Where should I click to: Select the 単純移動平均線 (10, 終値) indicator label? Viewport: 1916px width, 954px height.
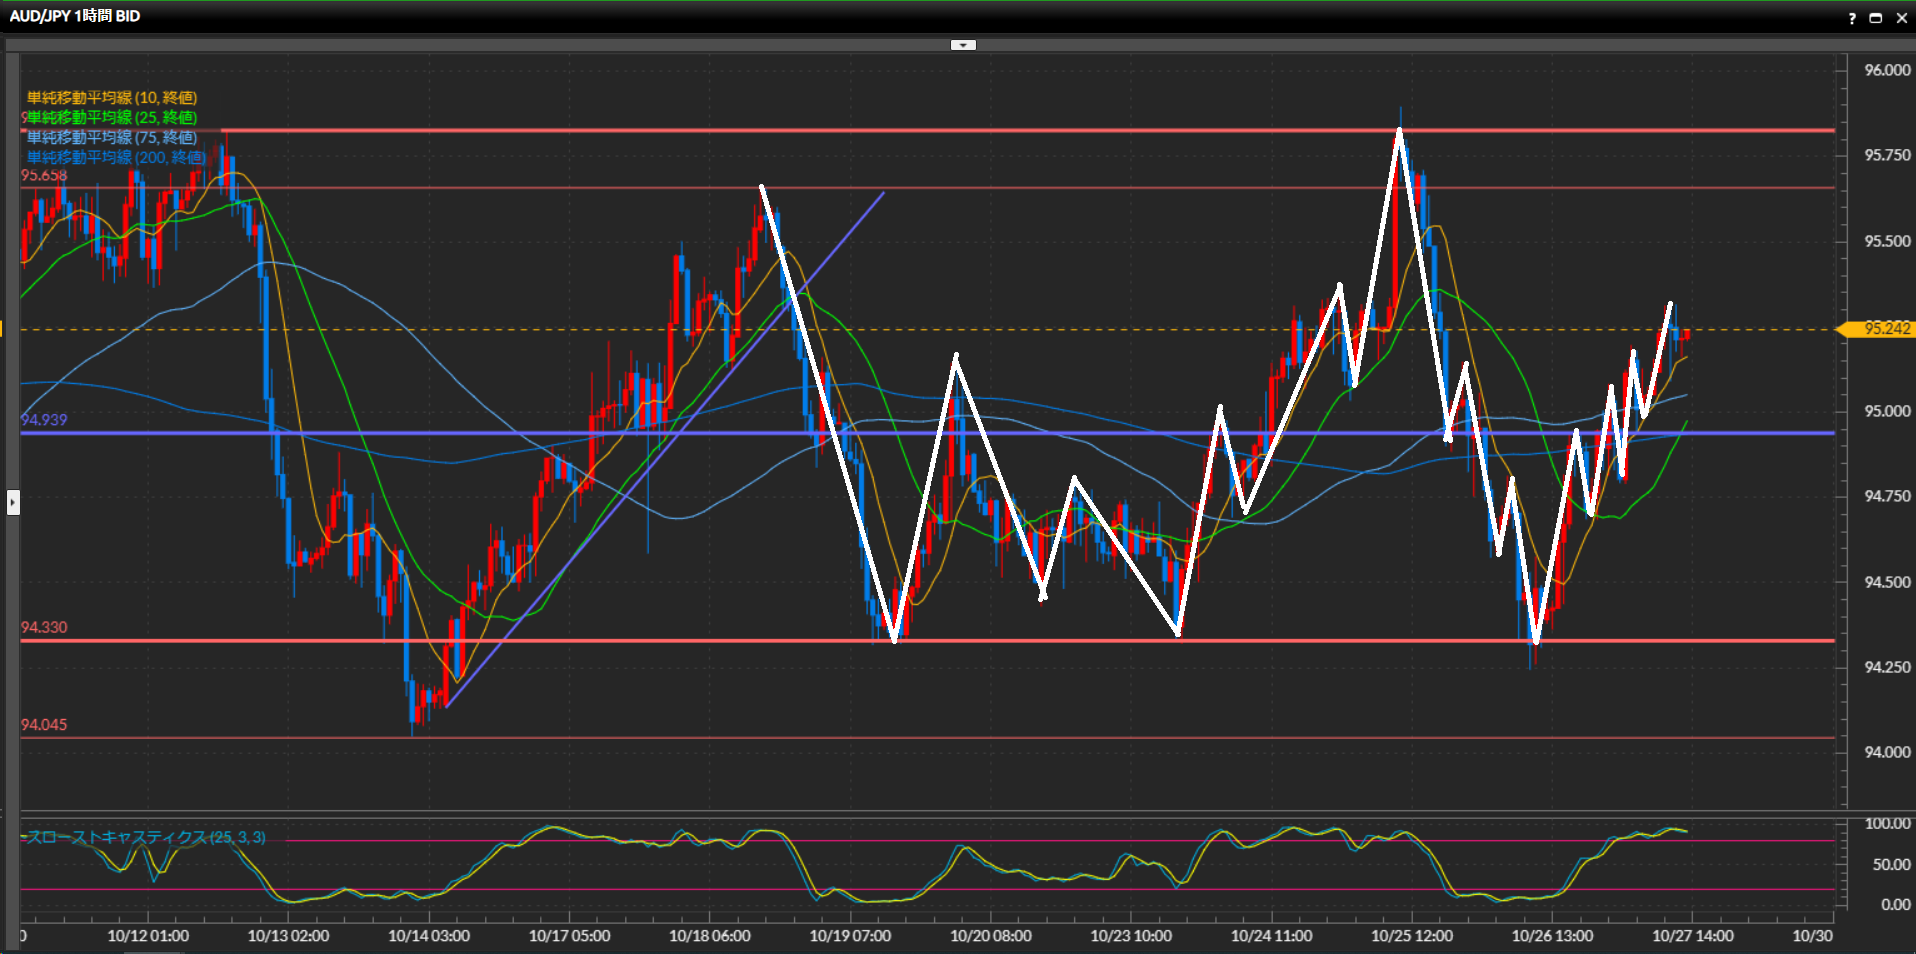(x=112, y=97)
